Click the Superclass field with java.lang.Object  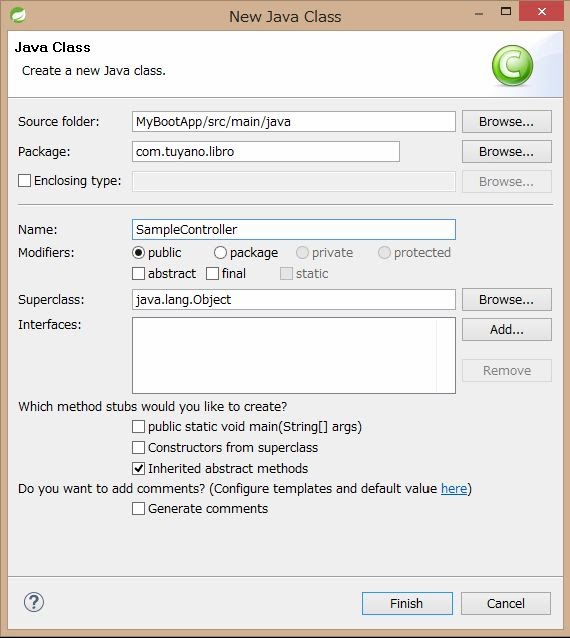(294, 299)
